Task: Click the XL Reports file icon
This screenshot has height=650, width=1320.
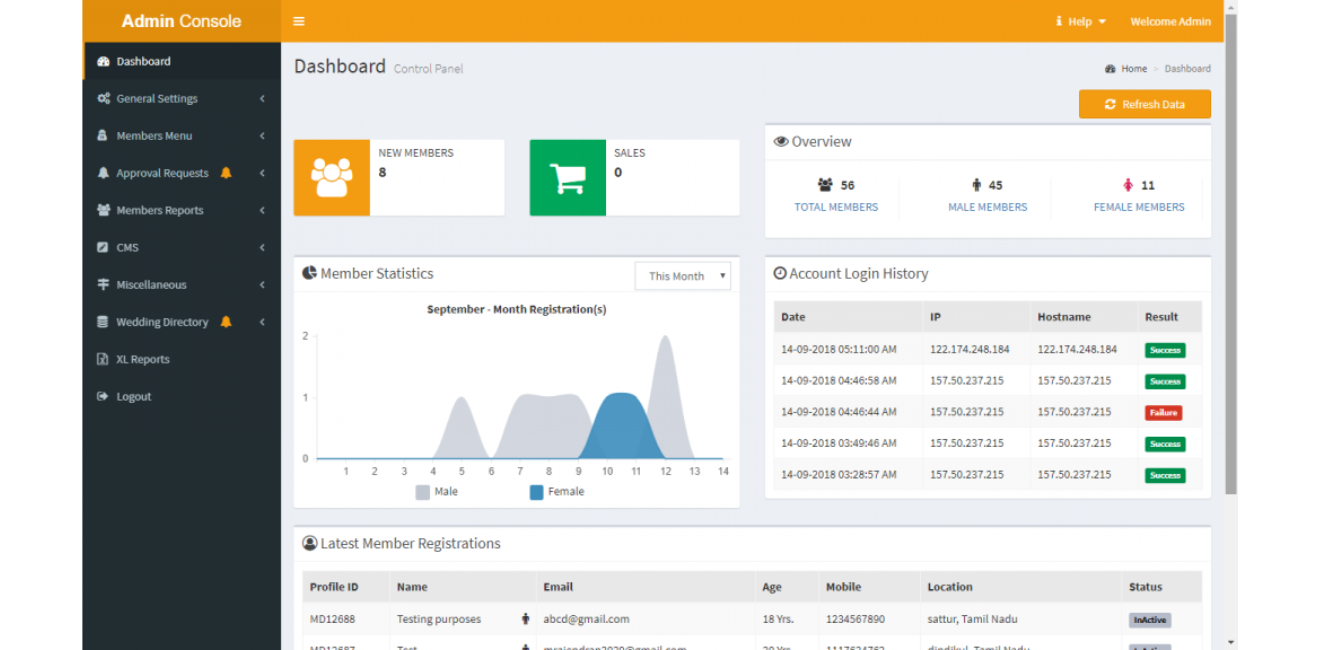Action: coord(102,360)
